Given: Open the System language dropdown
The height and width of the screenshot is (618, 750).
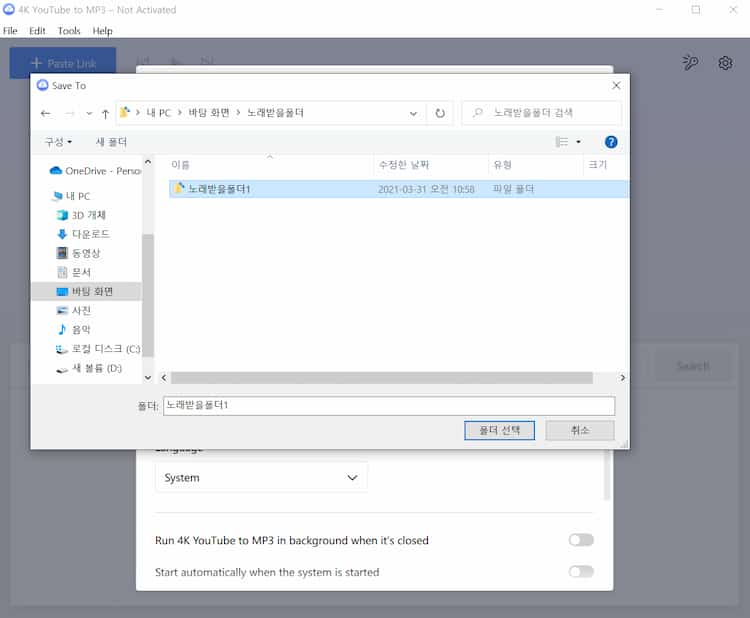Looking at the screenshot, I should click(x=261, y=477).
